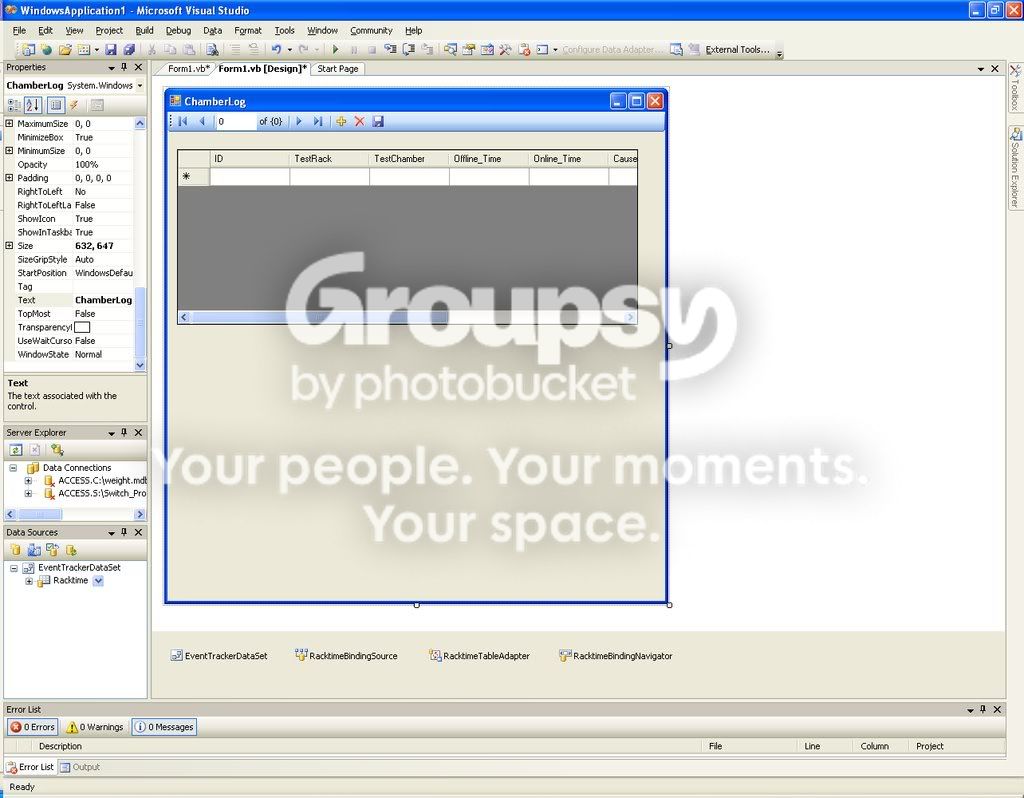Select the EventTrackerDataSet tray component
This screenshot has height=798, width=1024.
(x=219, y=656)
